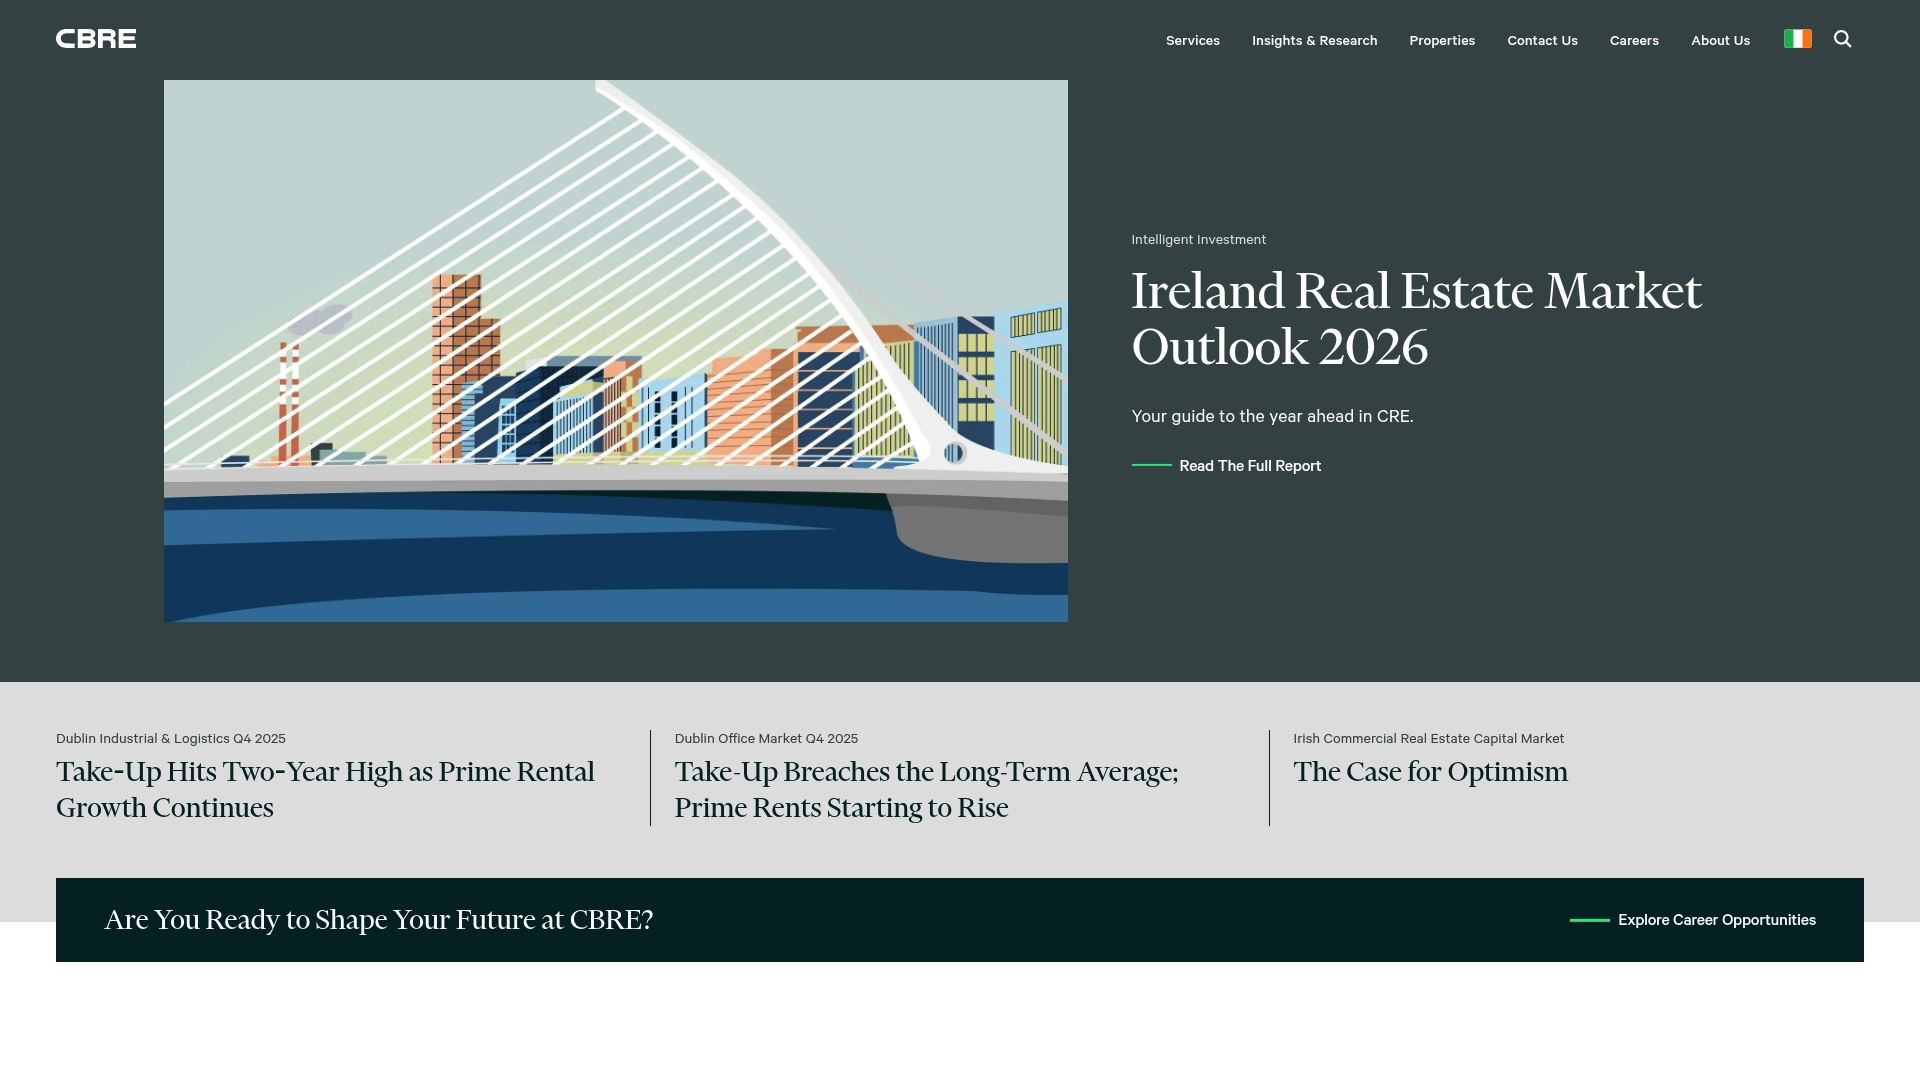Click the Ireland flag country selector
The image size is (1920, 1080).
[1797, 39]
